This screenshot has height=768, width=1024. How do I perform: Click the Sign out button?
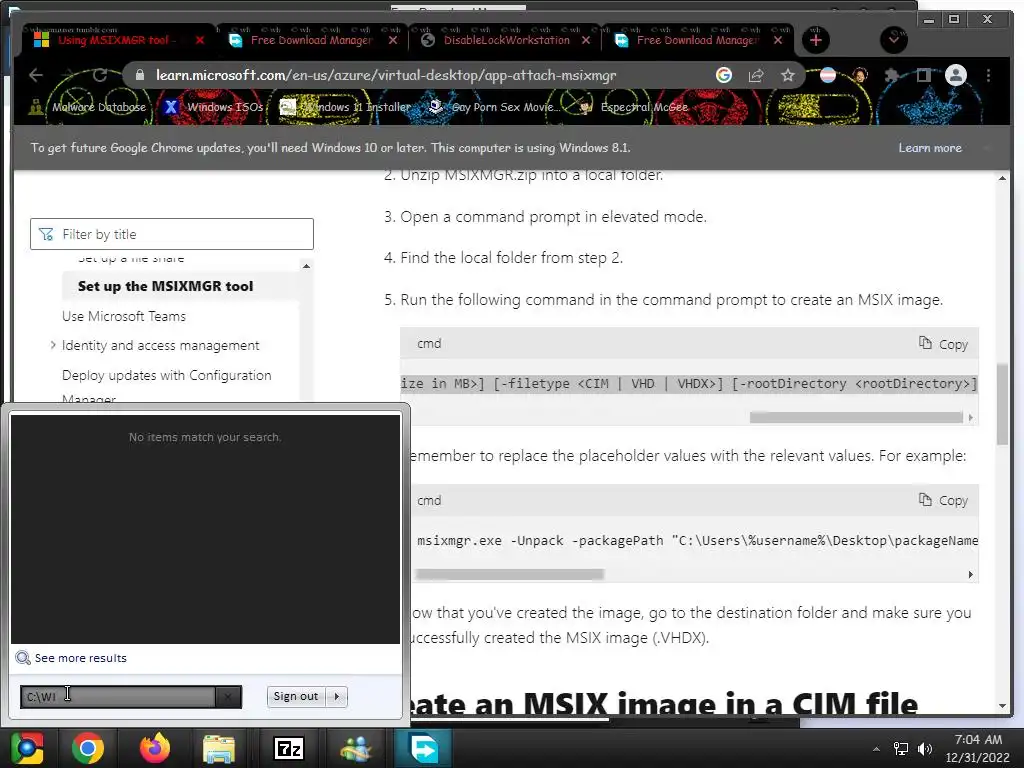(295, 696)
